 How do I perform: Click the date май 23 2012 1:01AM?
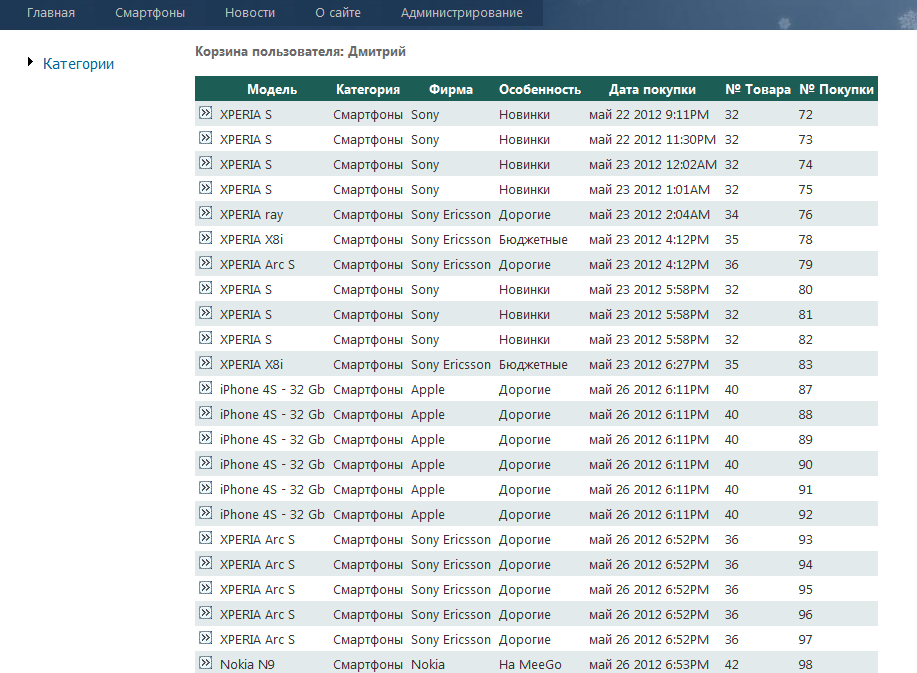coord(649,190)
